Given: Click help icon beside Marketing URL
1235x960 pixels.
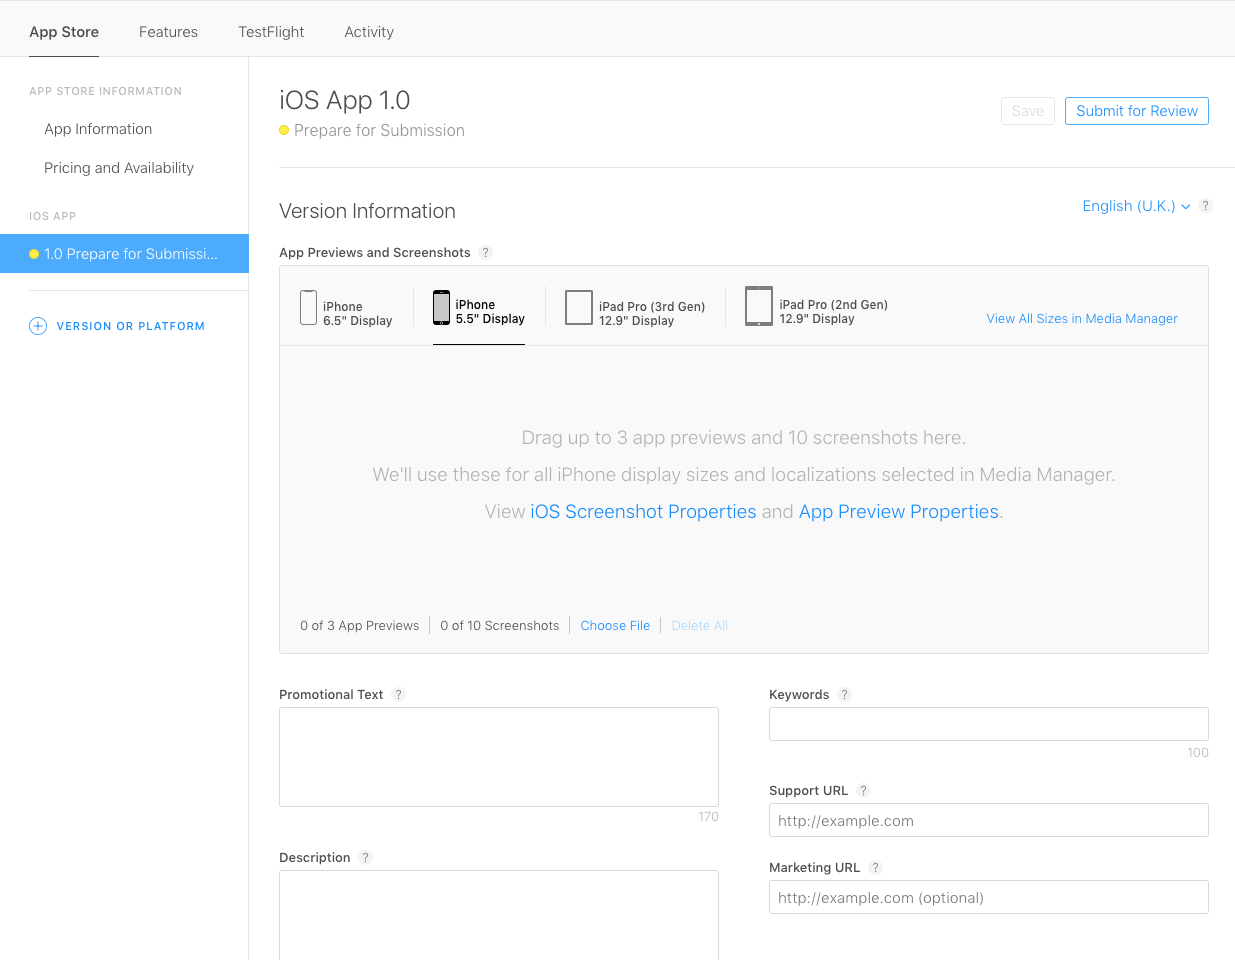Looking at the screenshot, I should pyautogui.click(x=875, y=868).
